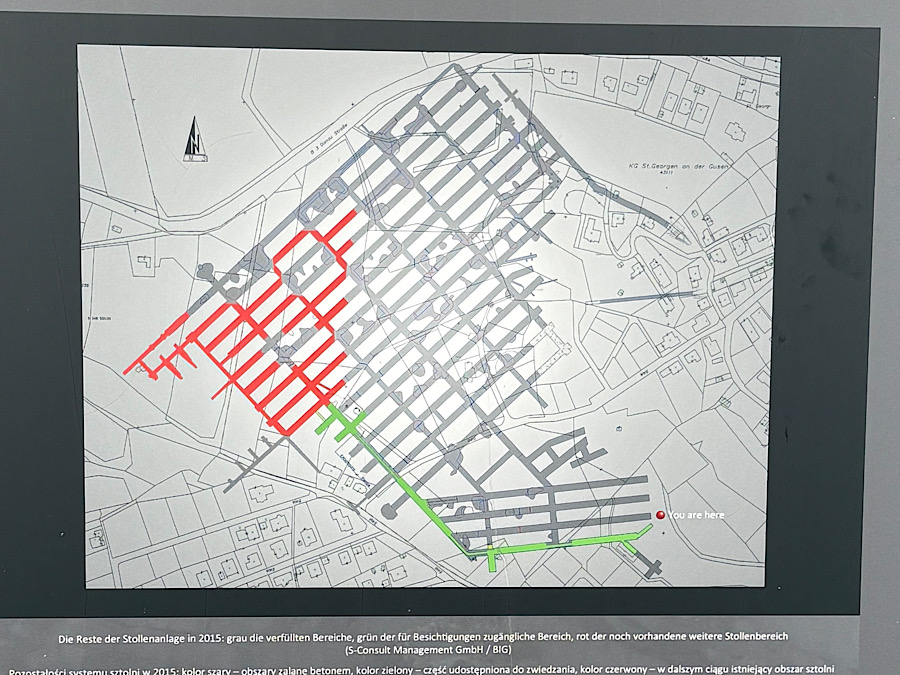Select the red tunnel's far-left western tip
The image size is (900, 675).
pos(128,370)
